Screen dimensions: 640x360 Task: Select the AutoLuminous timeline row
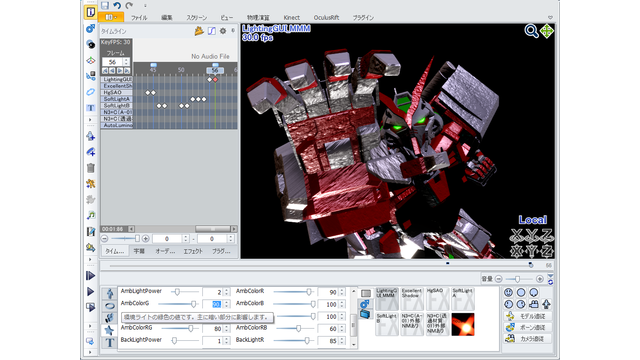[117, 125]
